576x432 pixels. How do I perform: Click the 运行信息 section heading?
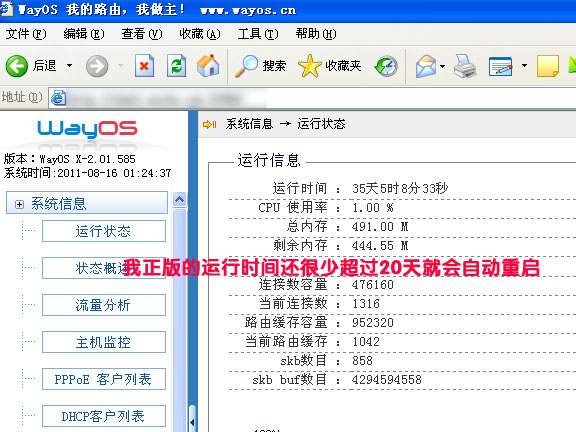[x=269, y=161]
